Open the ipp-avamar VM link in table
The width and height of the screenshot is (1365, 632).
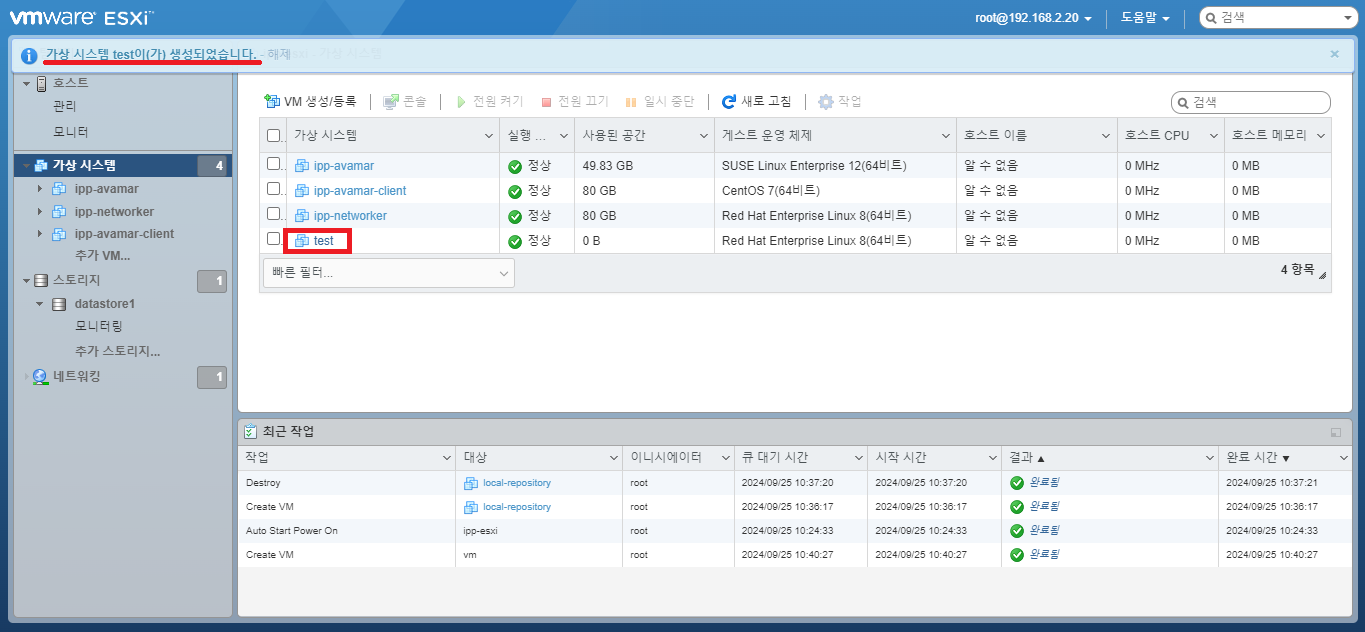[x=343, y=166]
